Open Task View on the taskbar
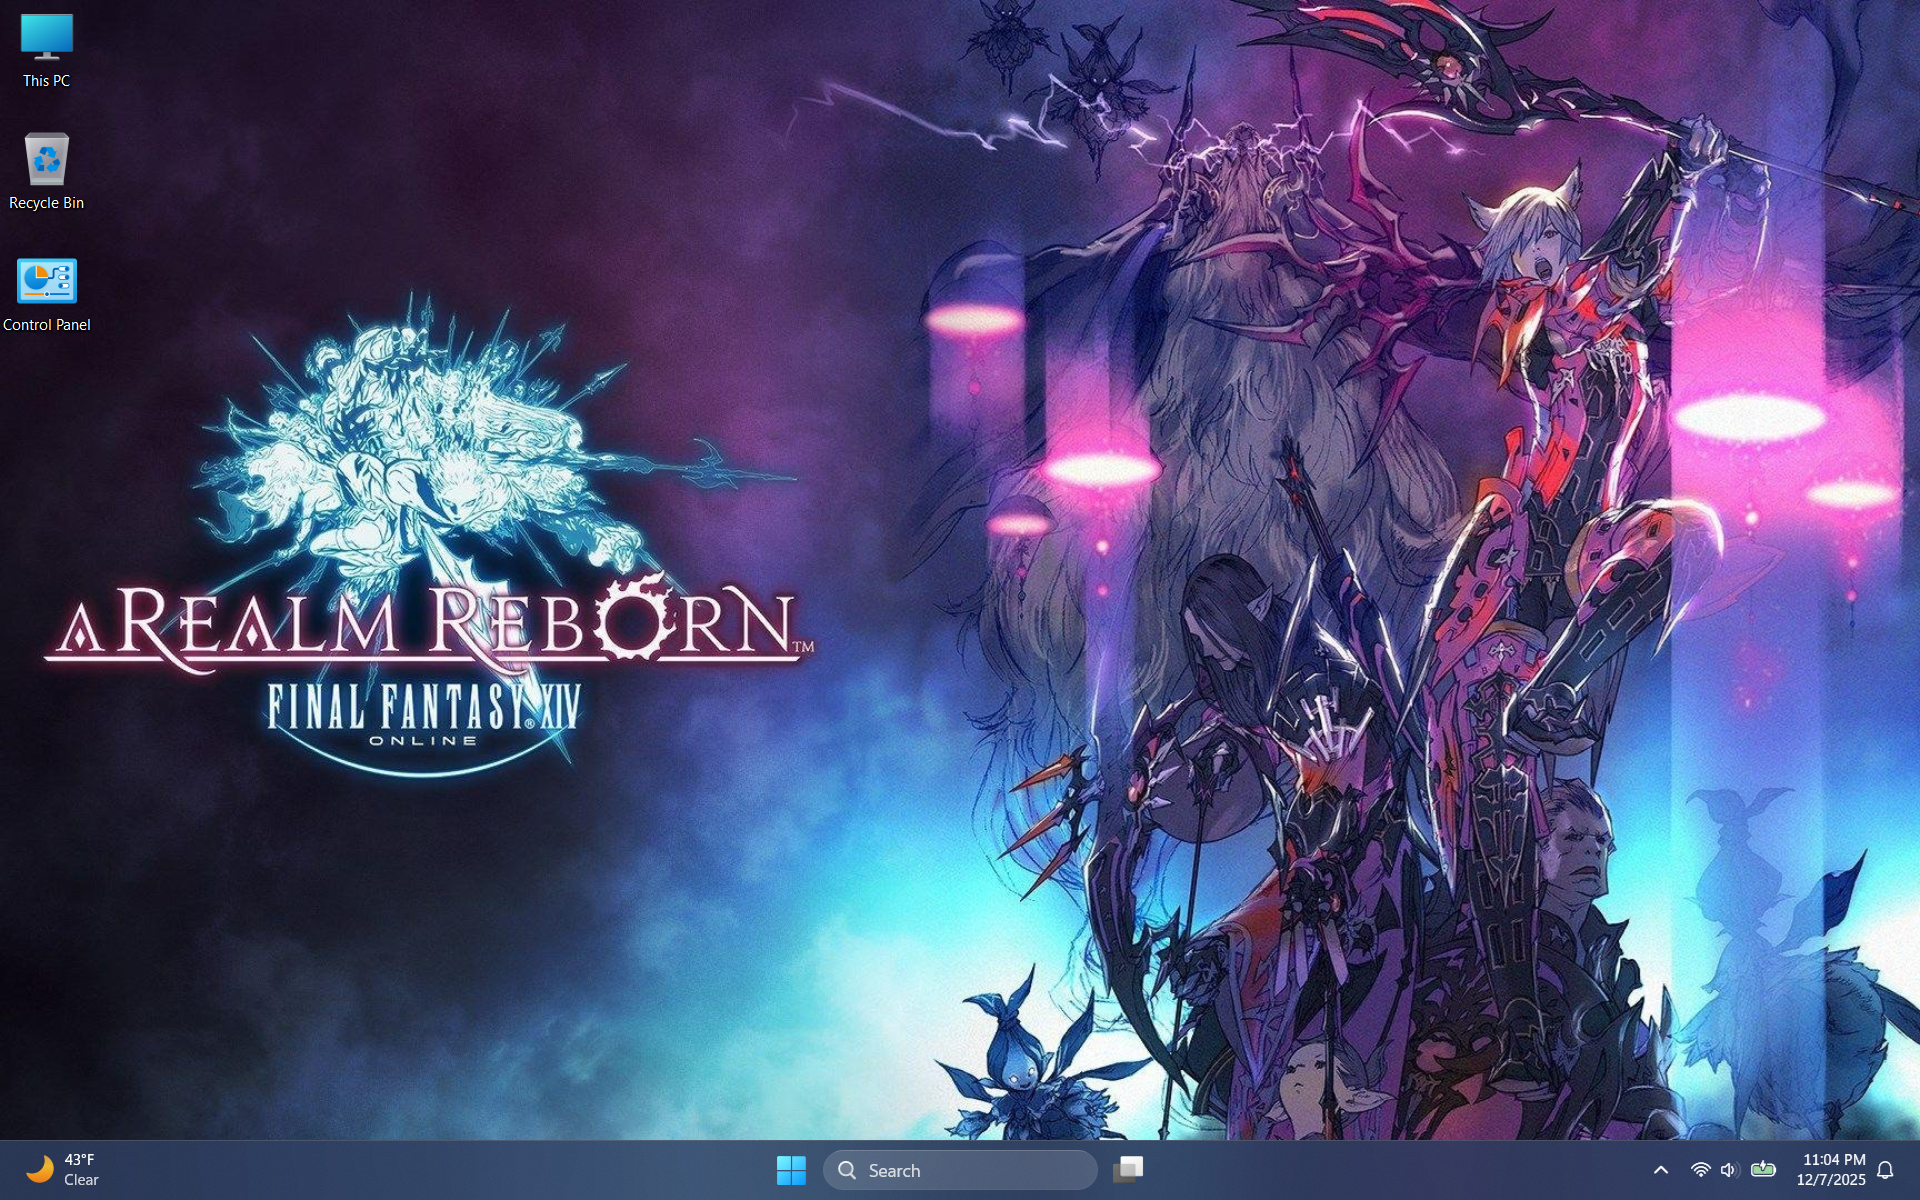 coord(1129,1169)
